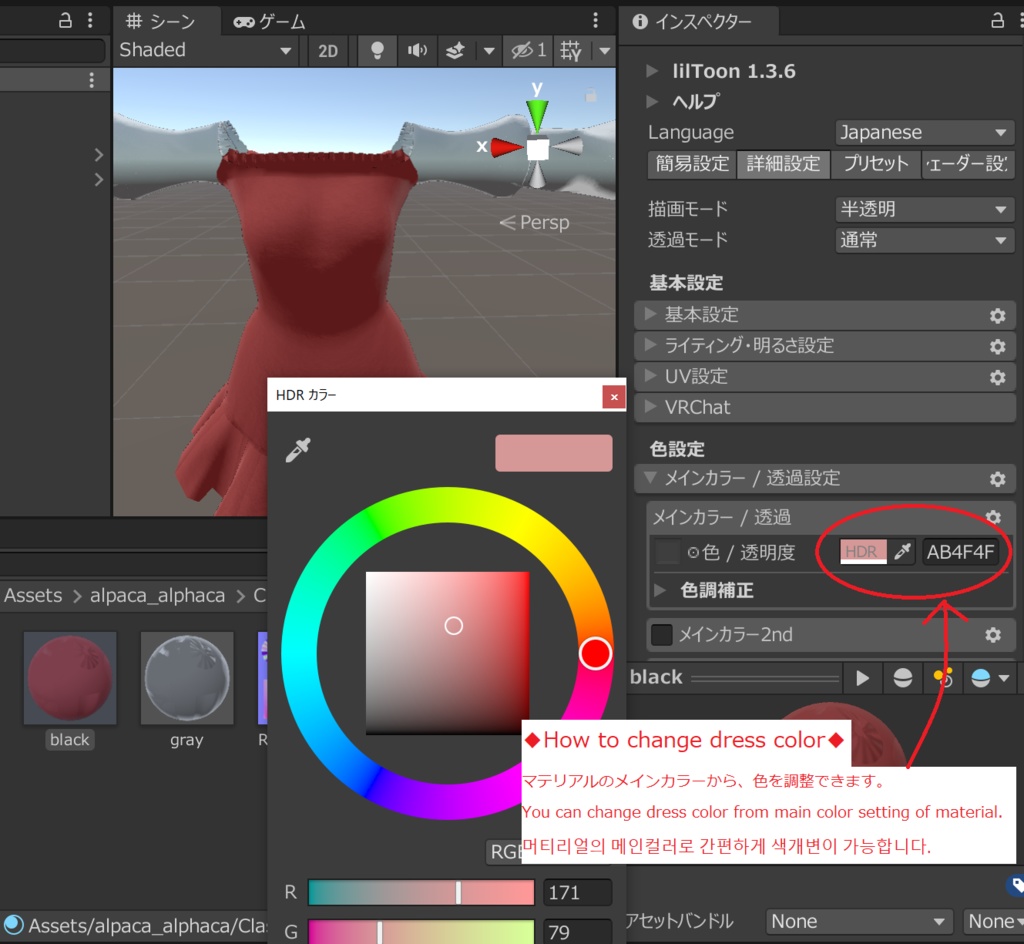The width and height of the screenshot is (1024, 944).
Task: Click HDR picker preview color swatch
Action: [x=553, y=452]
